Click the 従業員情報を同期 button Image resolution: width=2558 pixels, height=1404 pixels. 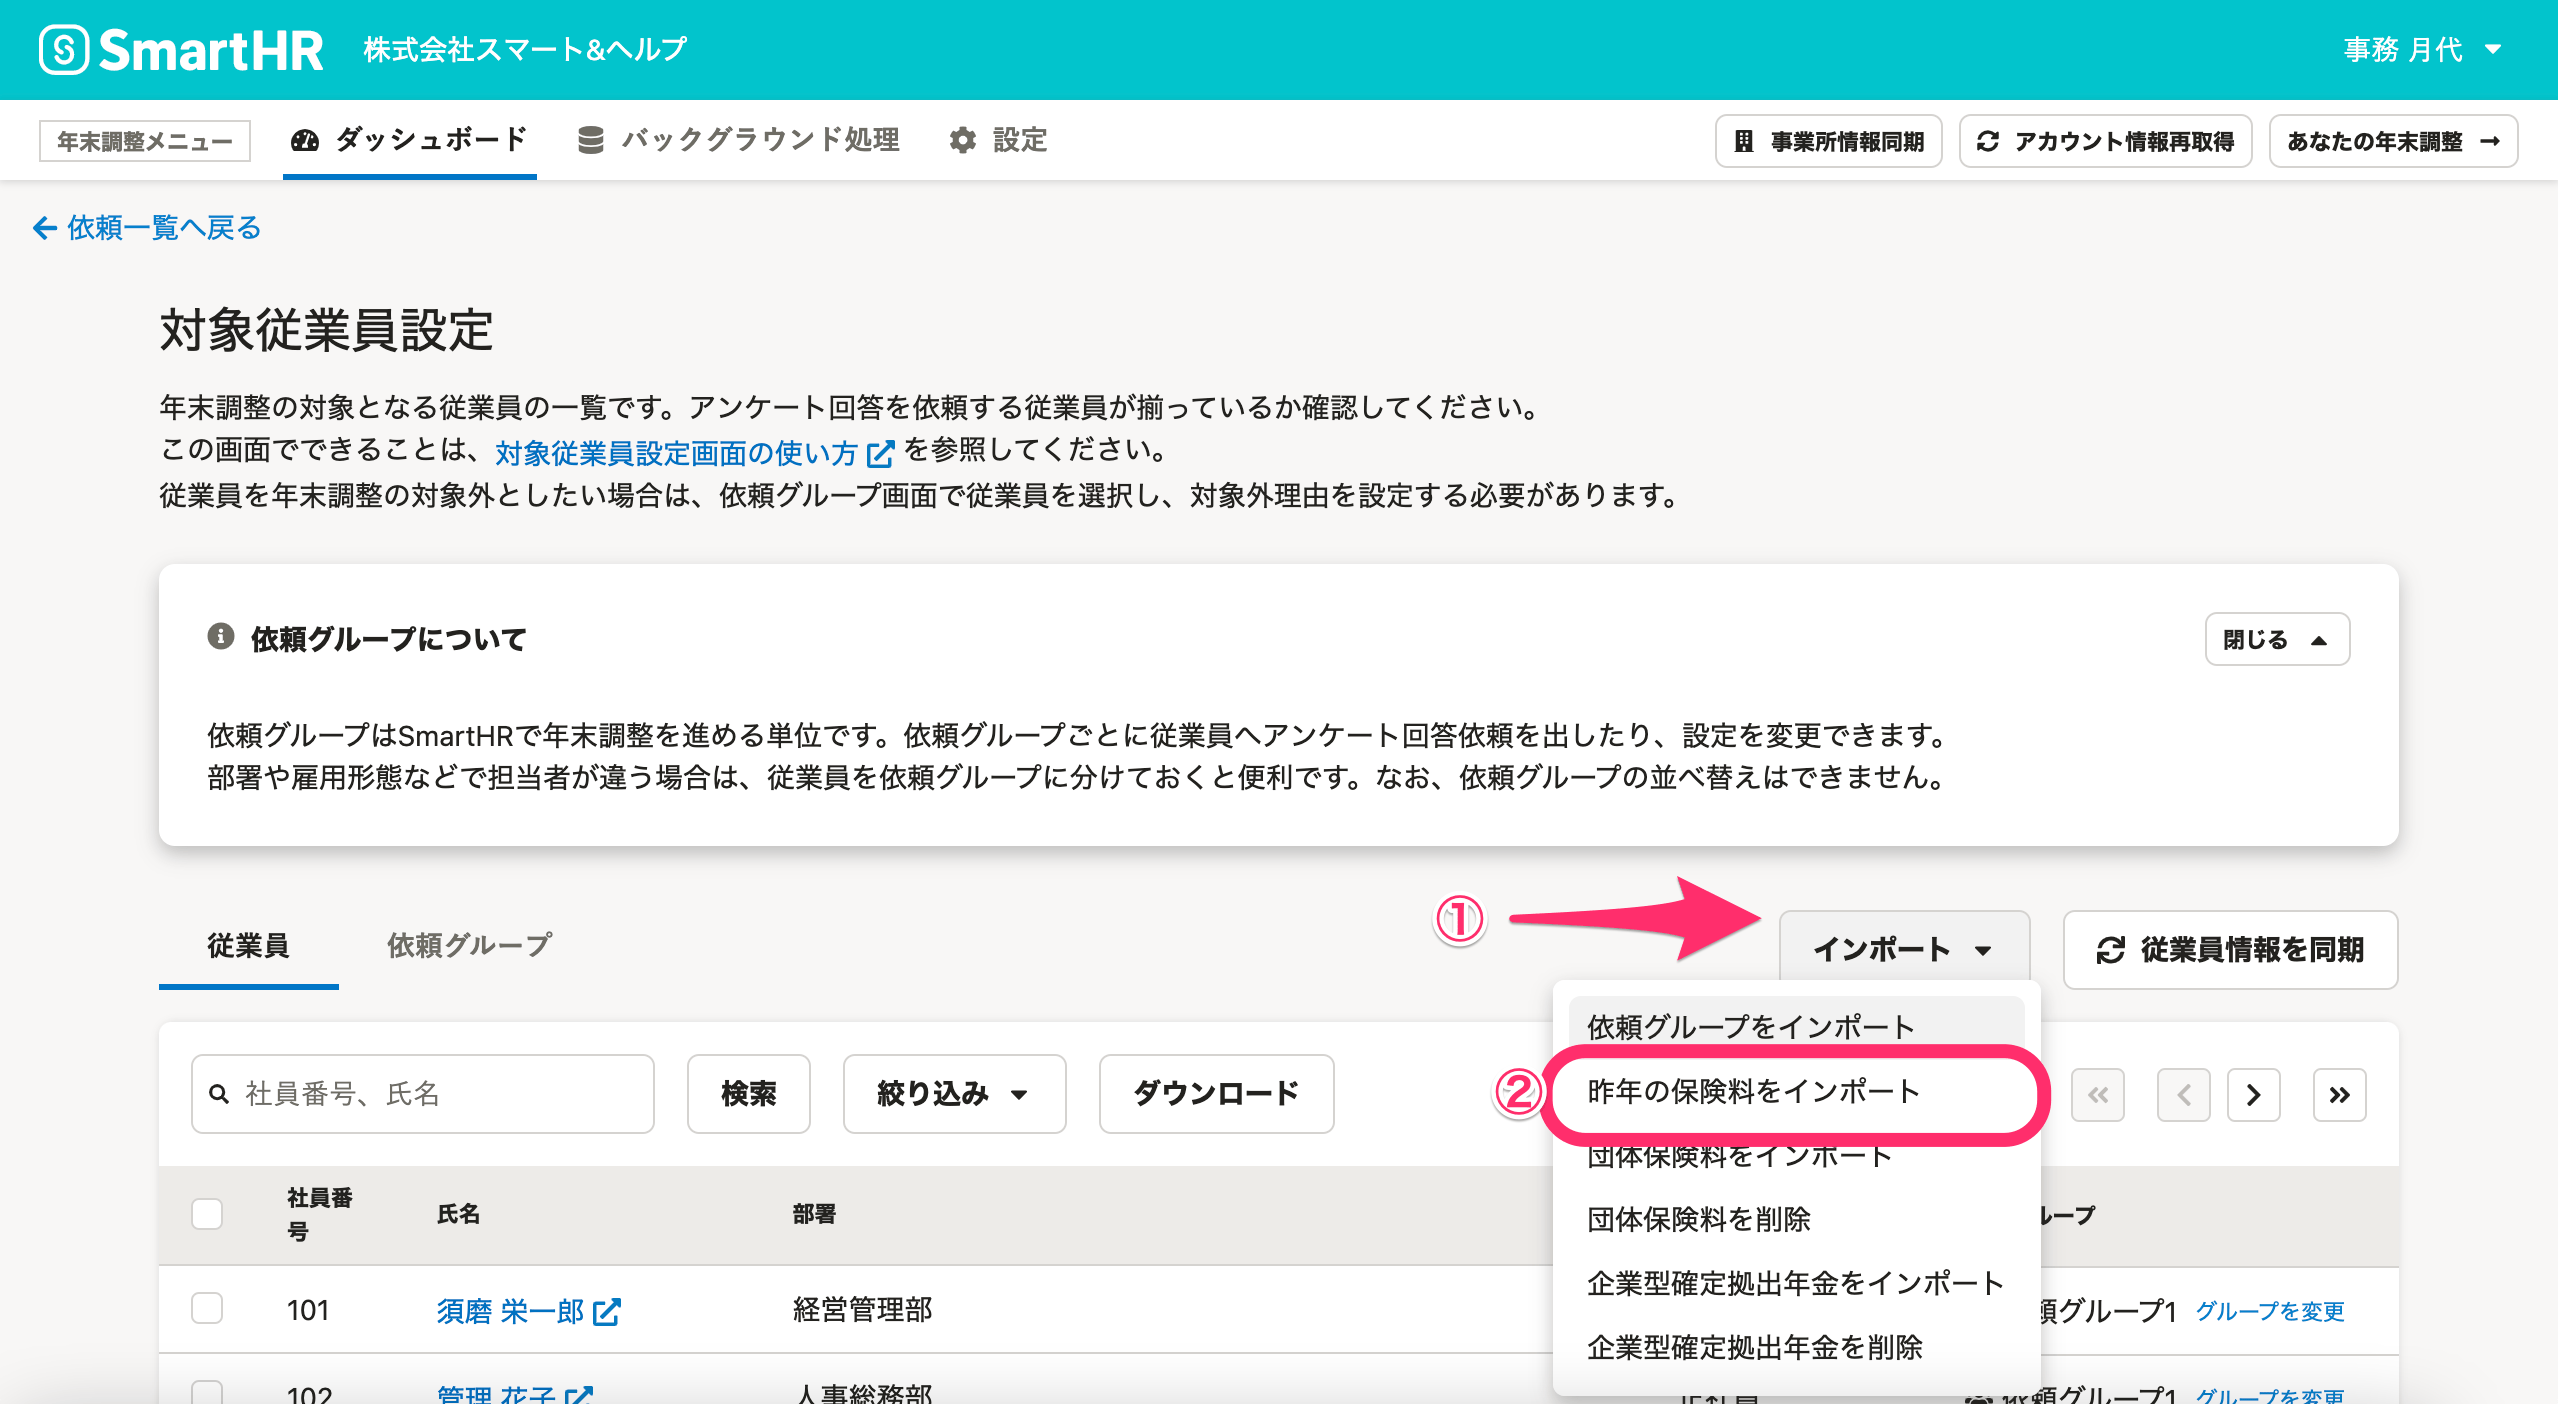pyautogui.click(x=2230, y=950)
